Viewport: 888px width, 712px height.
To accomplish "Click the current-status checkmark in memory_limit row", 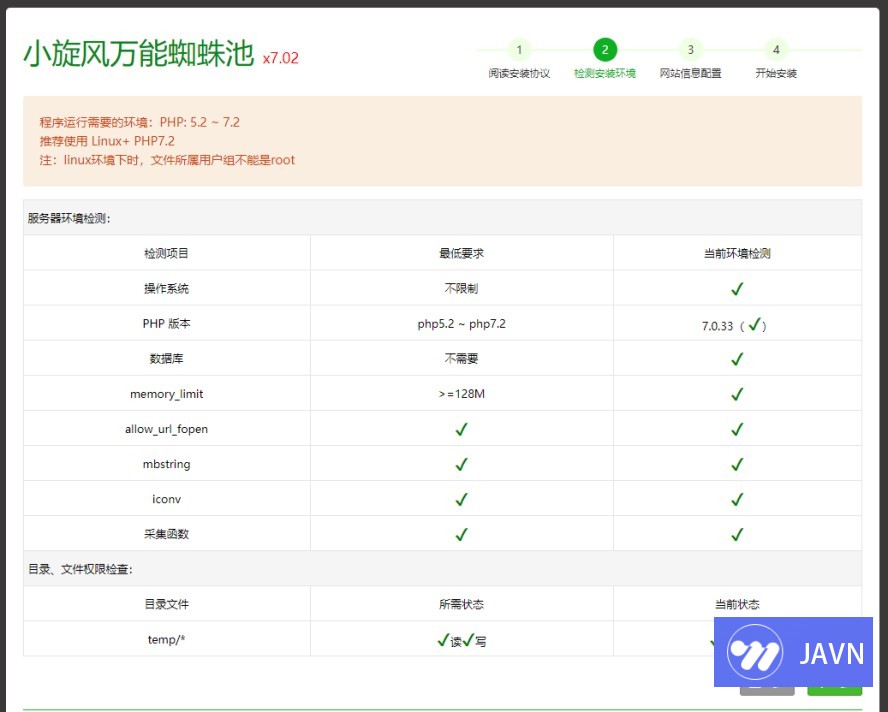I will [737, 394].
